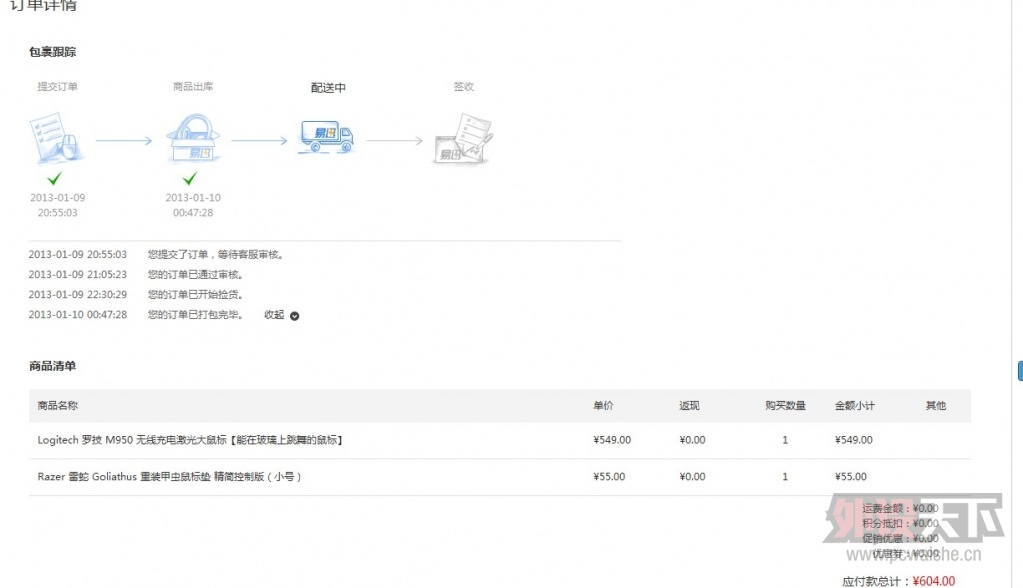This screenshot has width=1023, height=588.
Task: Click message 您的订单已打包完毕
Action: click(x=196, y=315)
